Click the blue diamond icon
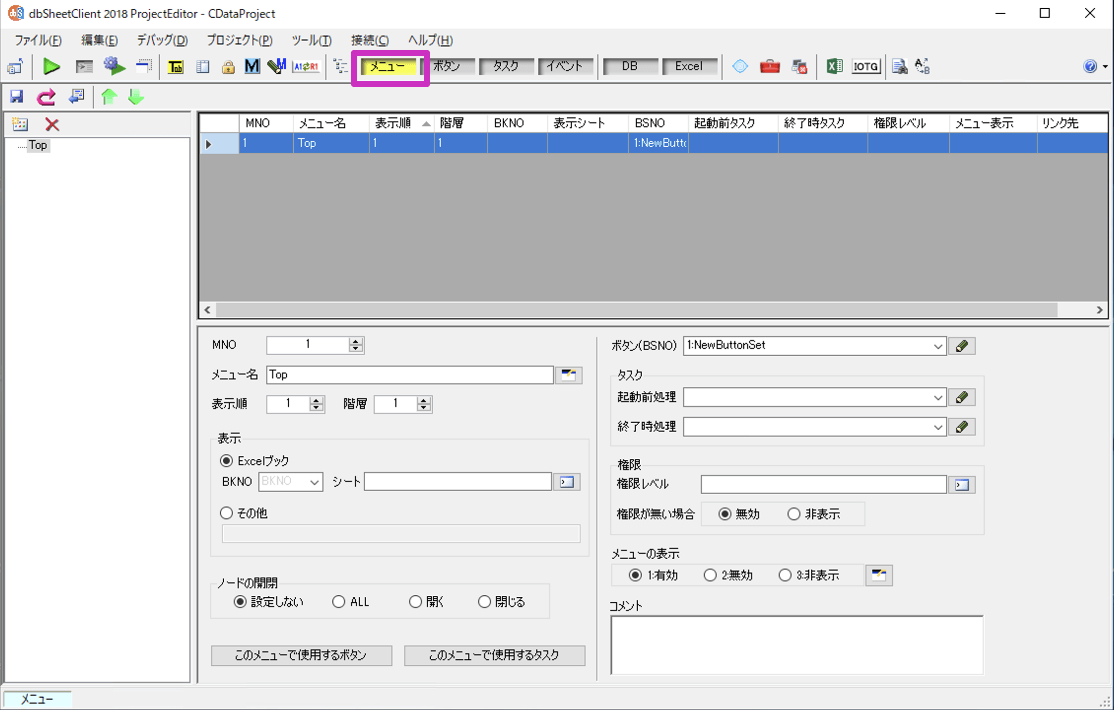 (x=740, y=67)
